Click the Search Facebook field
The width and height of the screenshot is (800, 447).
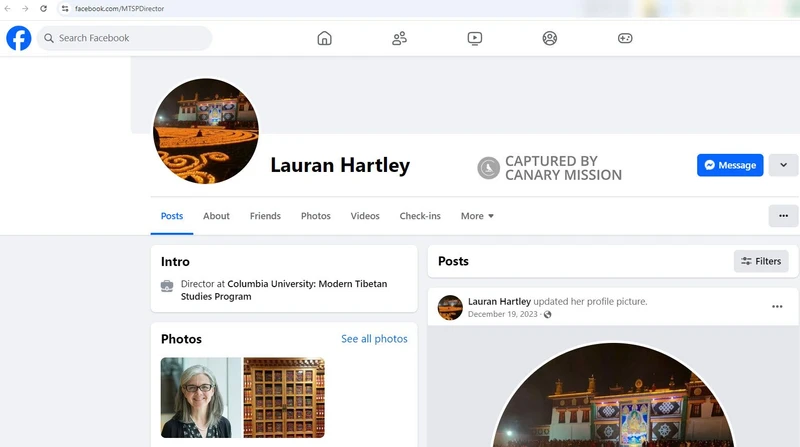(x=124, y=38)
